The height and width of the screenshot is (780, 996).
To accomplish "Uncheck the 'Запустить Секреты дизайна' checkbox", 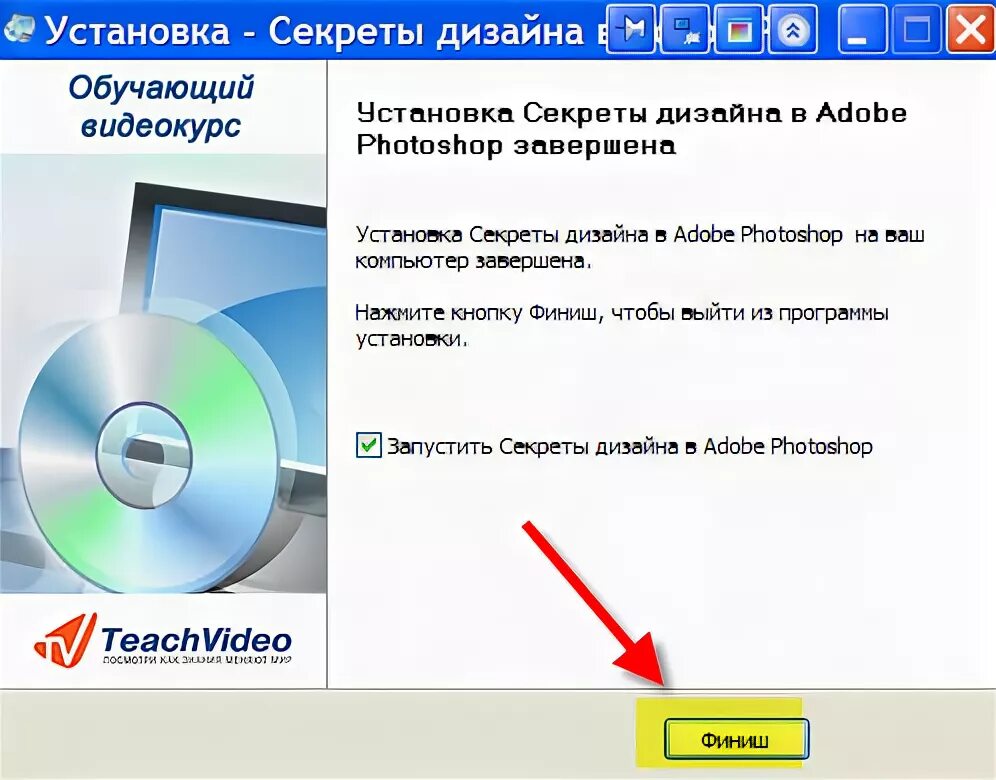I will pyautogui.click(x=368, y=445).
